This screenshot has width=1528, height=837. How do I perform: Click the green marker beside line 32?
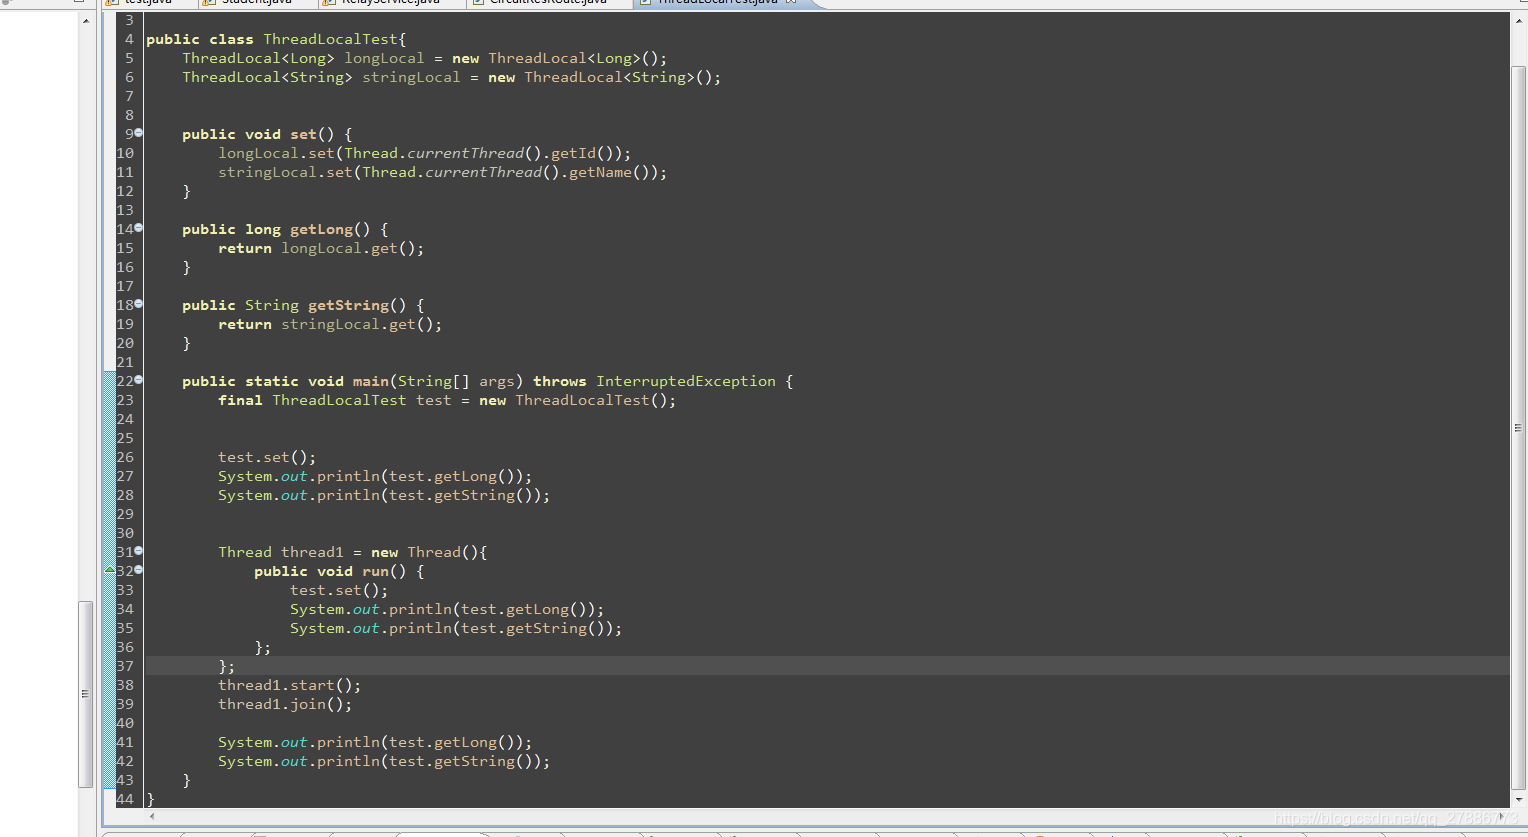coord(110,570)
